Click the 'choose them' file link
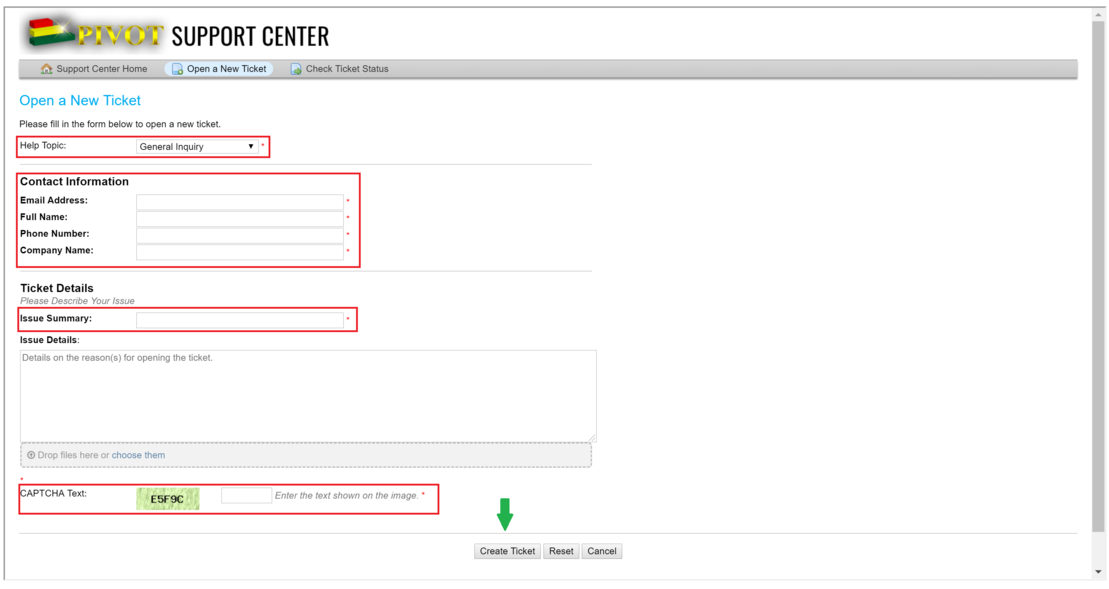1109x589 pixels. [138, 455]
